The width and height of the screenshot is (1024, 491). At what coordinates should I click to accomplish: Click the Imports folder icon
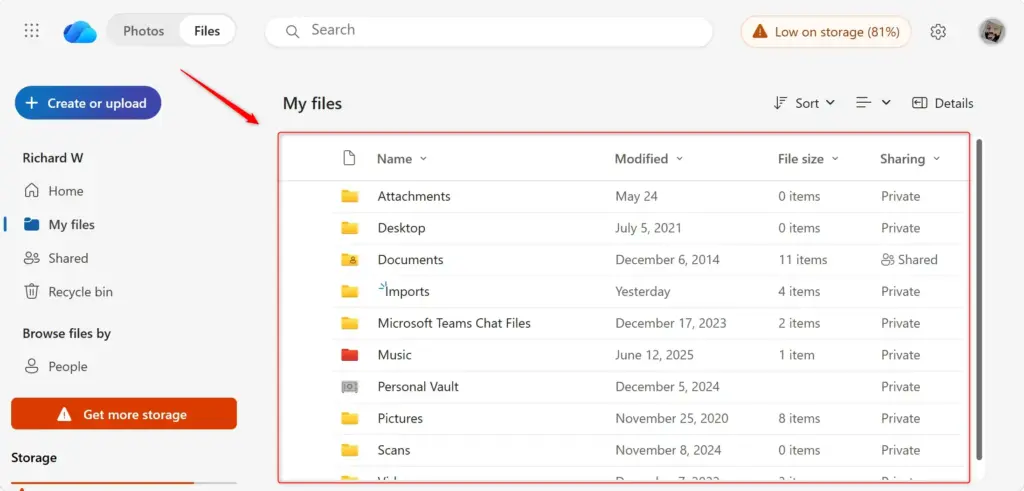coord(350,291)
